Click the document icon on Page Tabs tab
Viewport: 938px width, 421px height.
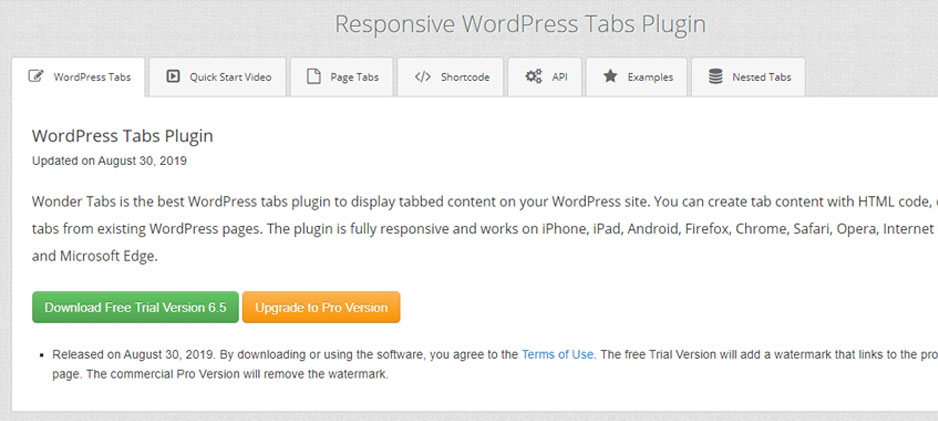pos(313,77)
